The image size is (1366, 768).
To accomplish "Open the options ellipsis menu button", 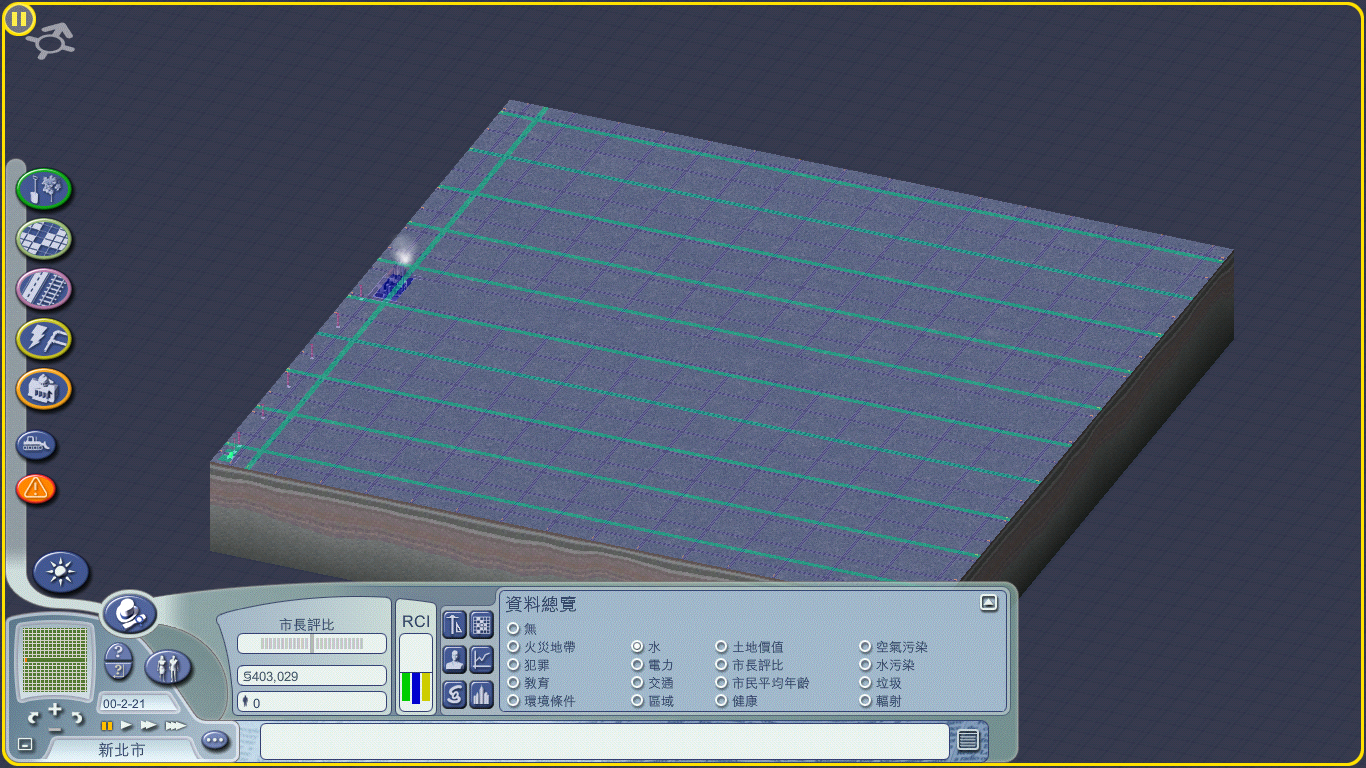I will [215, 741].
